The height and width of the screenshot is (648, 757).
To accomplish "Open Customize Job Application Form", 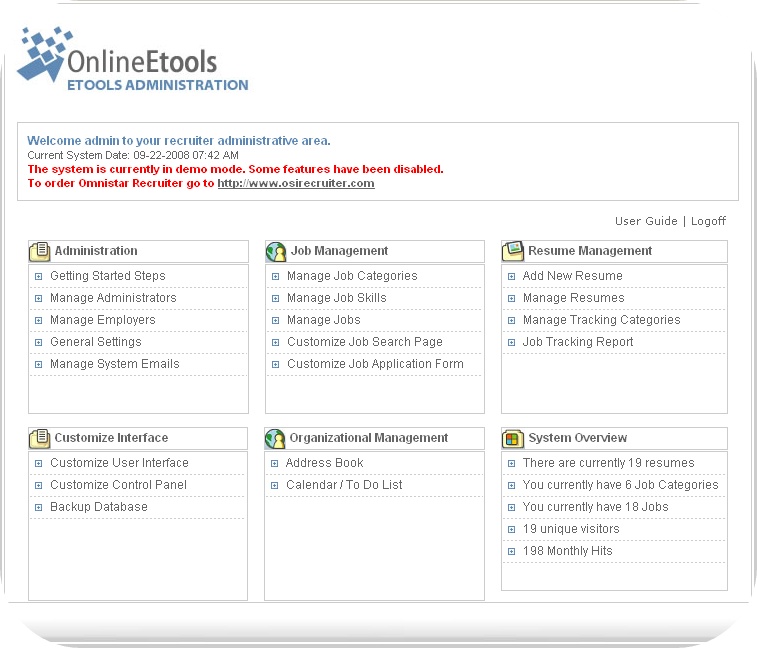I will (x=375, y=364).
